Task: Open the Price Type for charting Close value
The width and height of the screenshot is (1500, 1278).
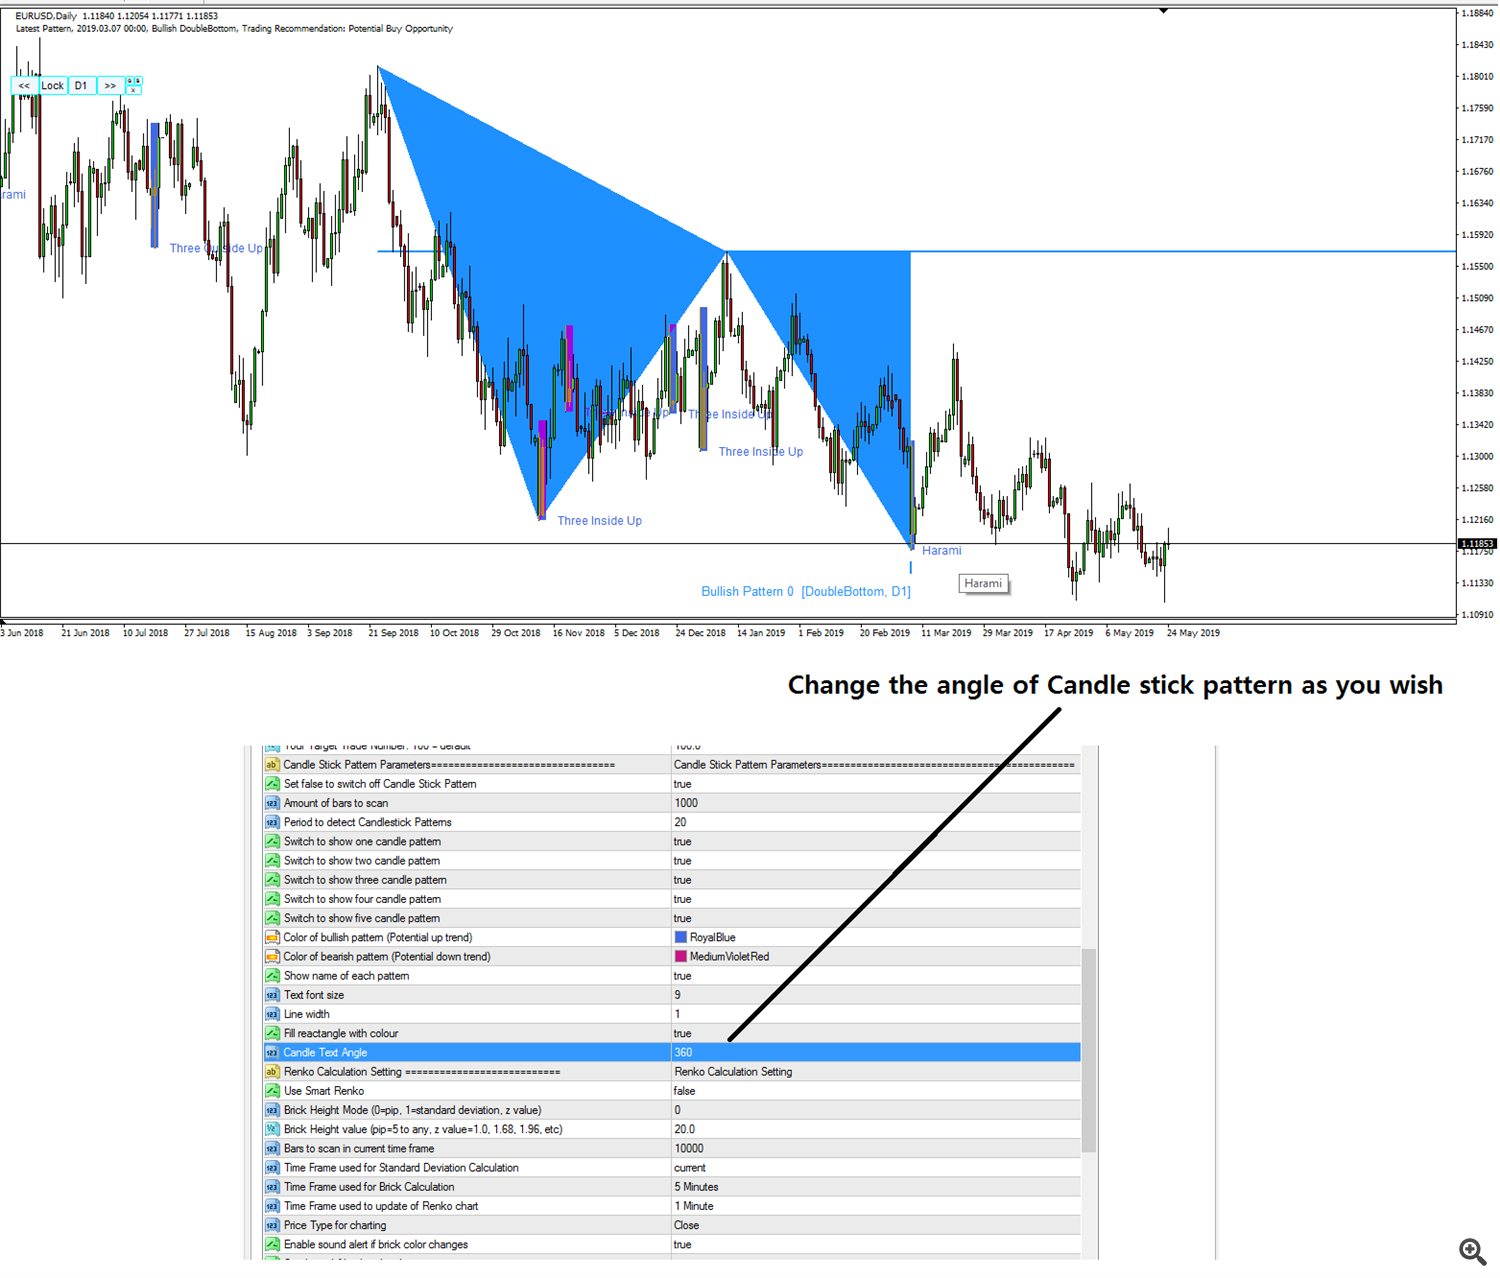Action: click(x=687, y=1226)
